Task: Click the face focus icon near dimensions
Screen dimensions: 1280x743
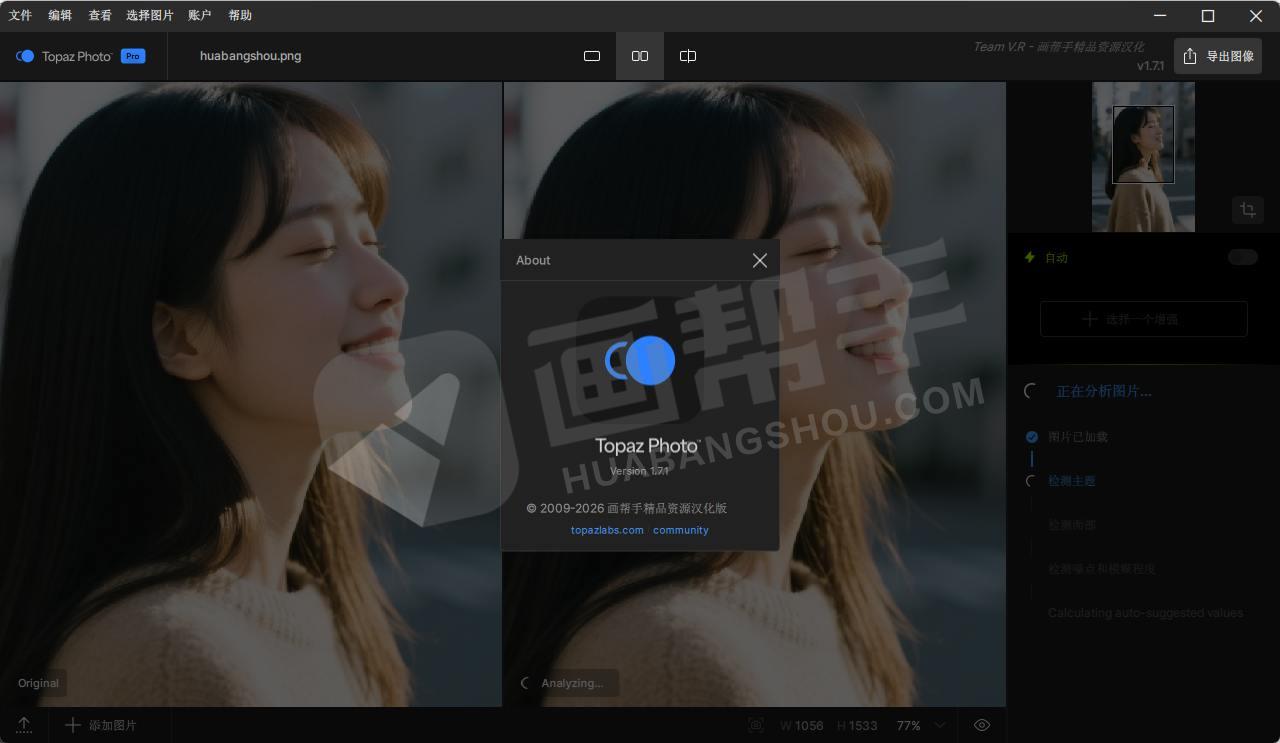Action: [756, 725]
